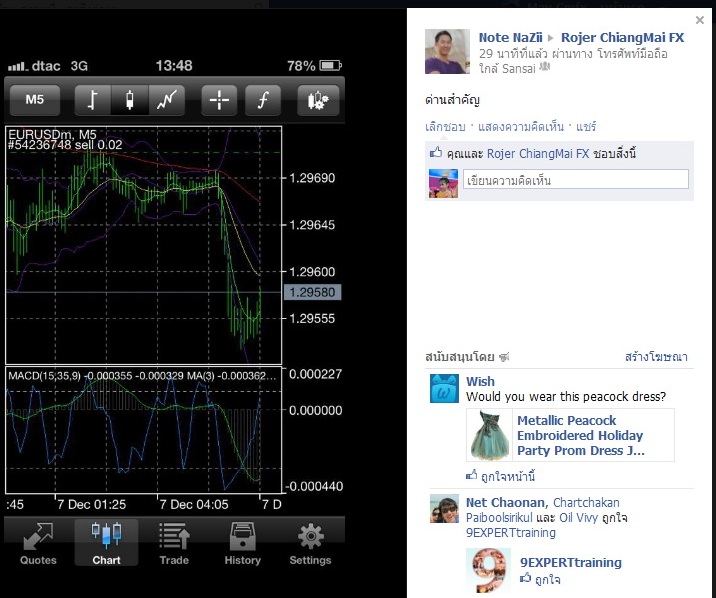The image size is (716, 598).
Task: Switch to the Settings tab
Action: click(311, 544)
